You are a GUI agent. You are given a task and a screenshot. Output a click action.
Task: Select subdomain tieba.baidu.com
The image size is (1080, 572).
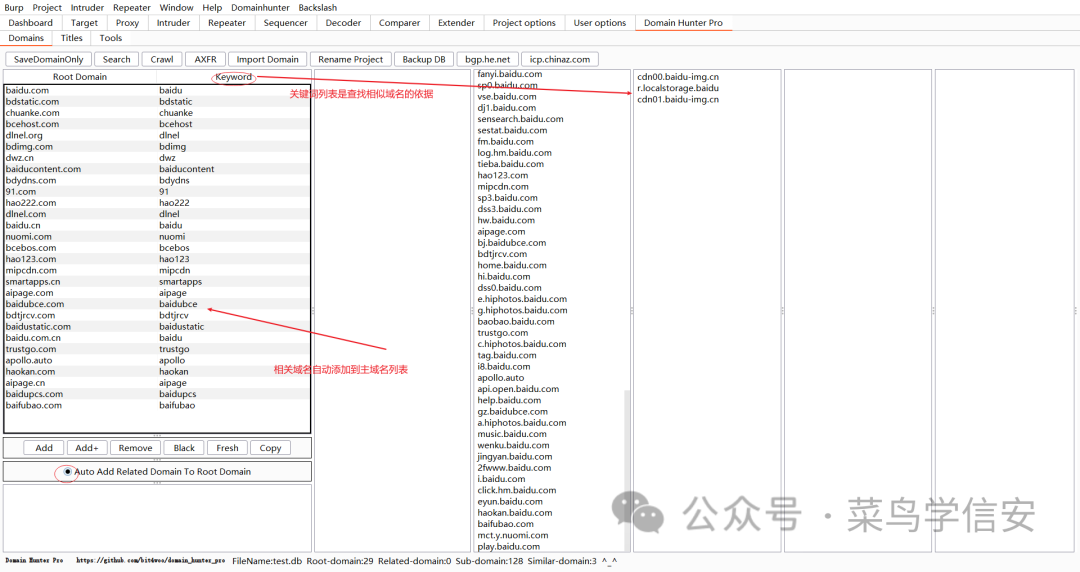[510, 164]
